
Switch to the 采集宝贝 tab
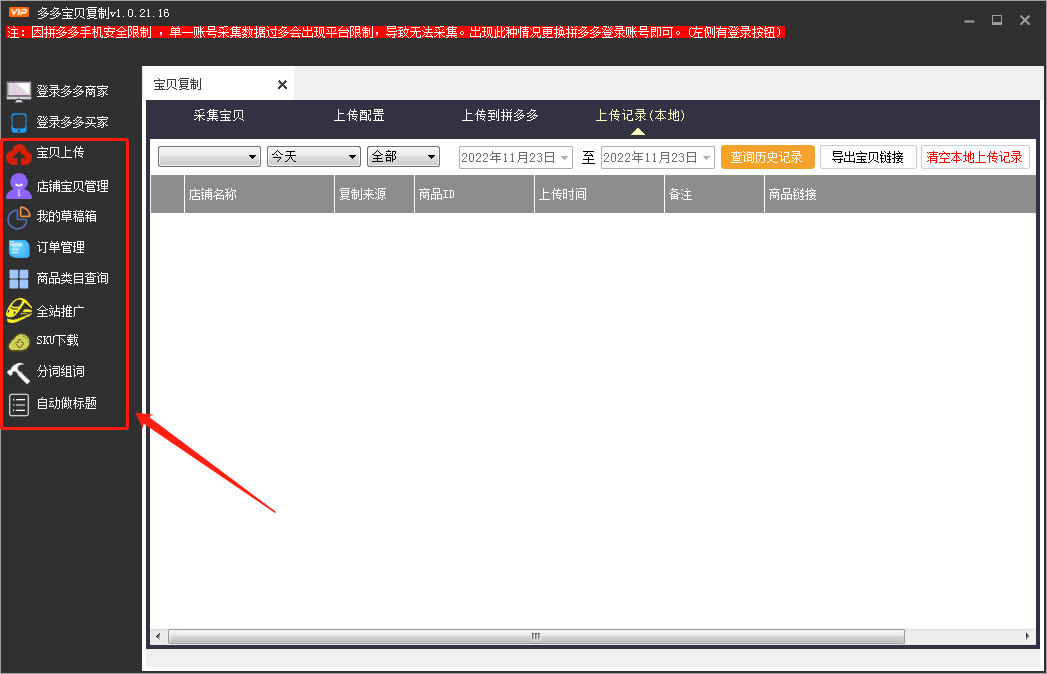coord(221,115)
